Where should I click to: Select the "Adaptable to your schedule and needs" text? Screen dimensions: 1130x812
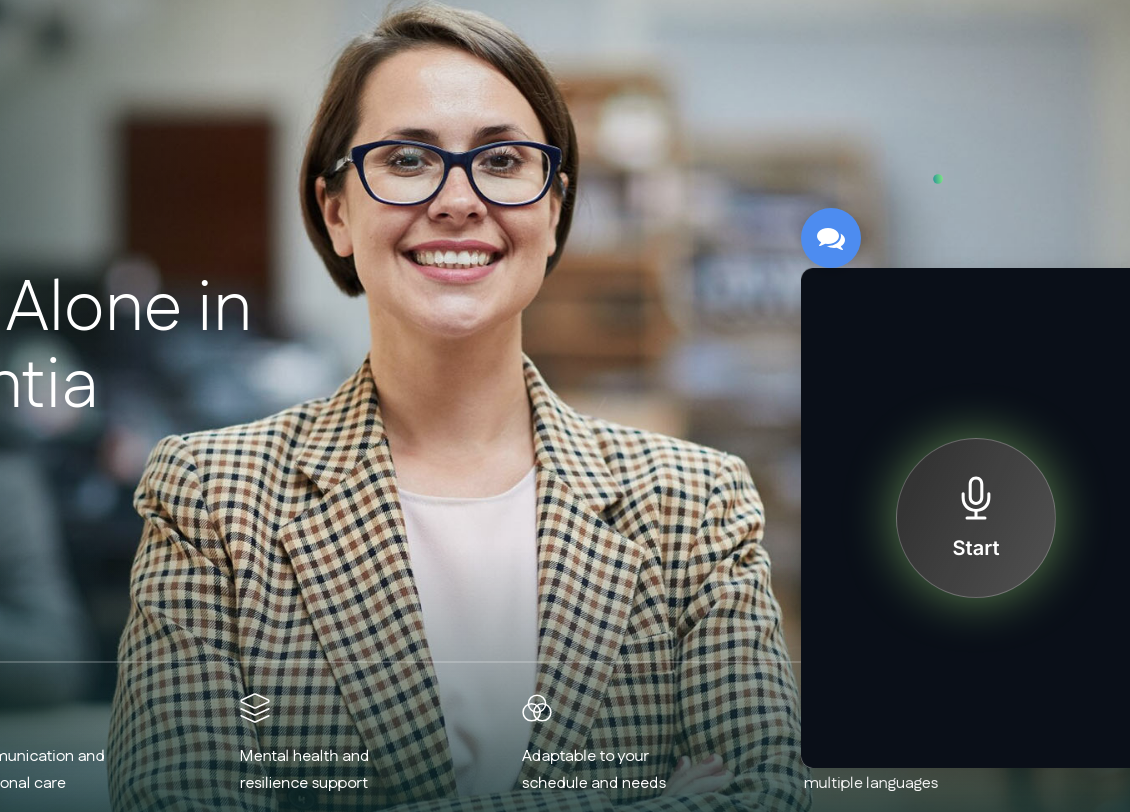click(594, 769)
